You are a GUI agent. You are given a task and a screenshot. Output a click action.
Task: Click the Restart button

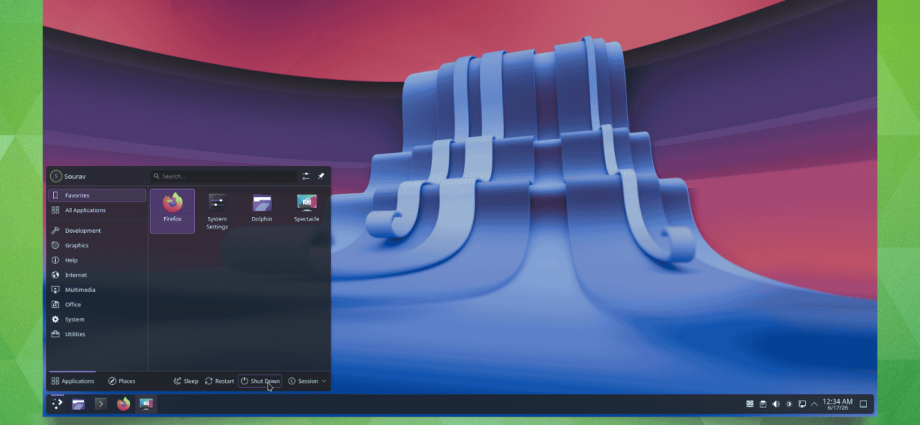[x=219, y=381]
